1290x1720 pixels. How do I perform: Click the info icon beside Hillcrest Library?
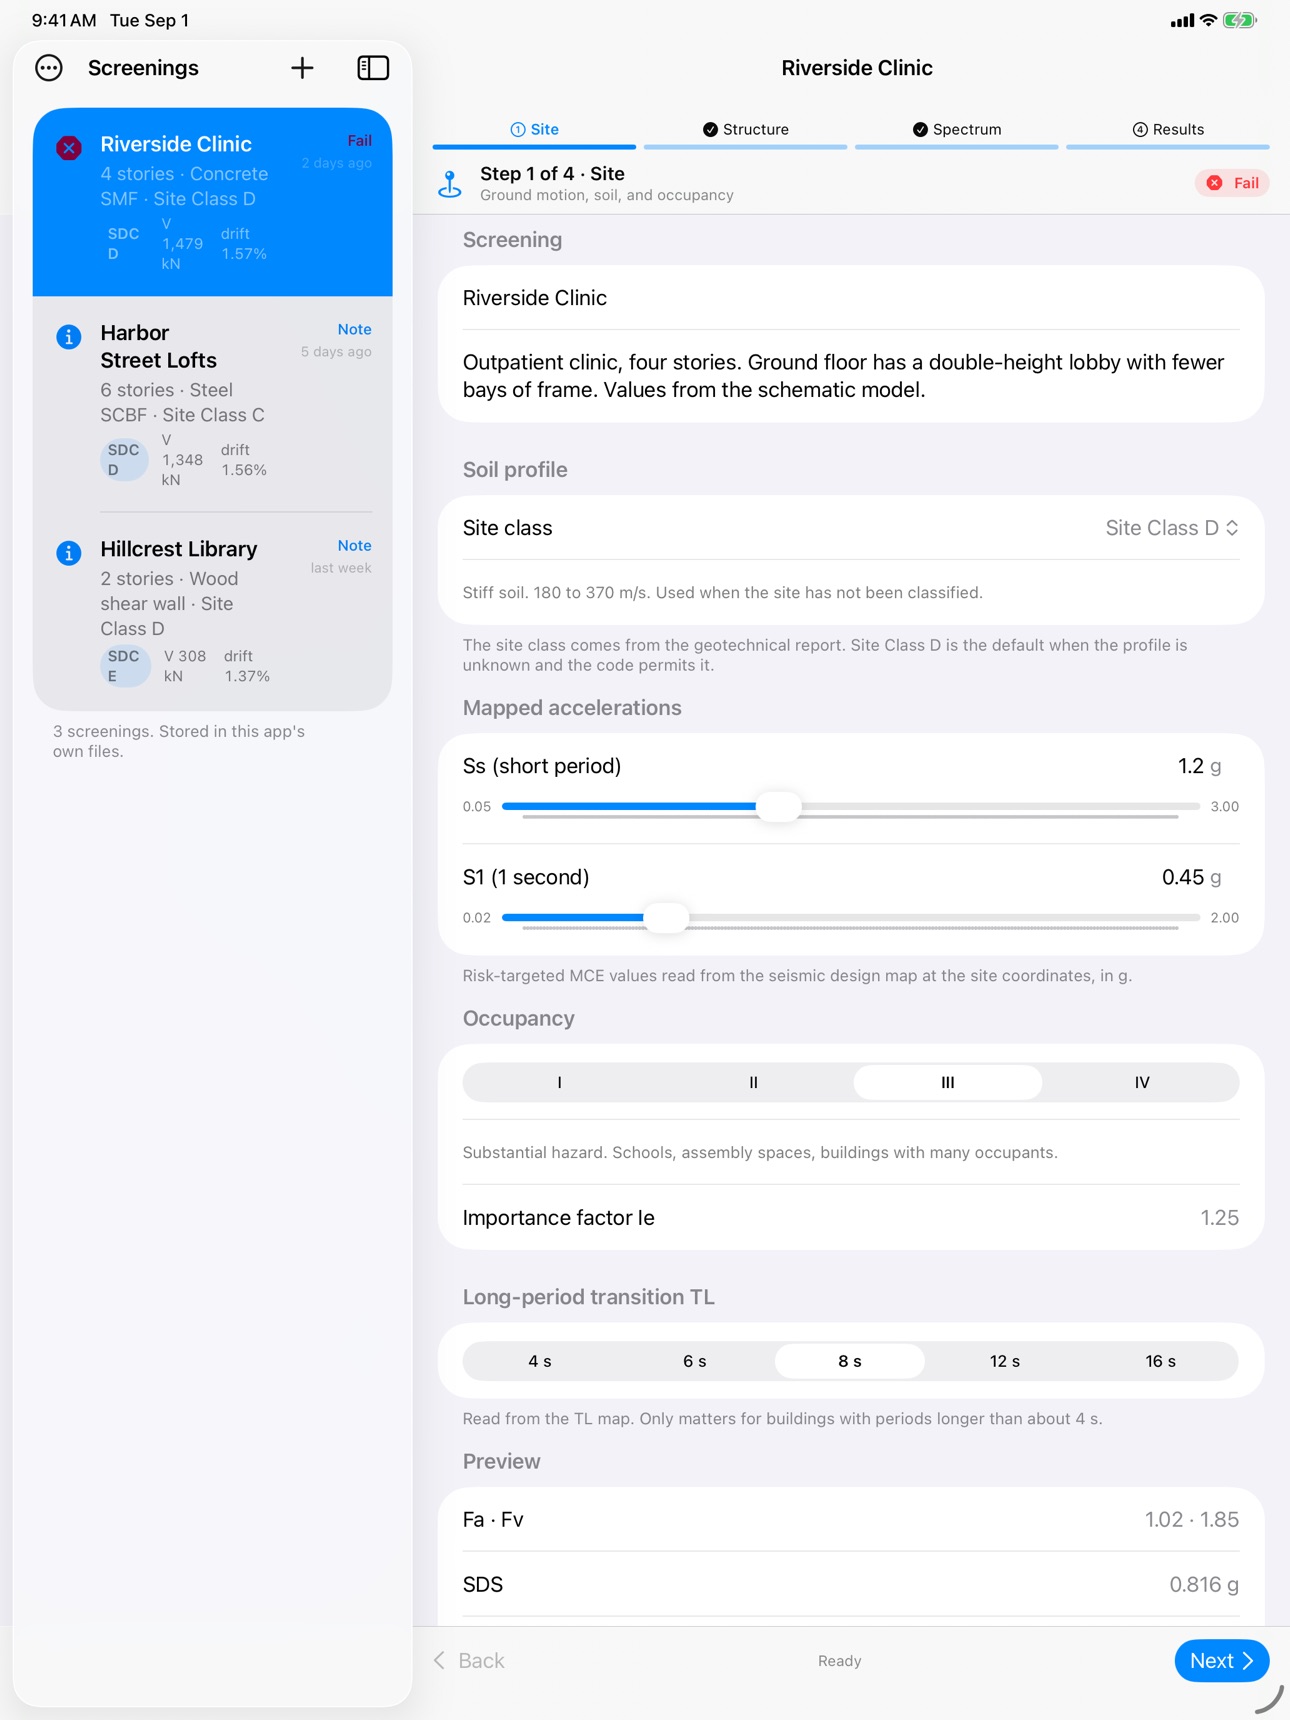[69, 553]
